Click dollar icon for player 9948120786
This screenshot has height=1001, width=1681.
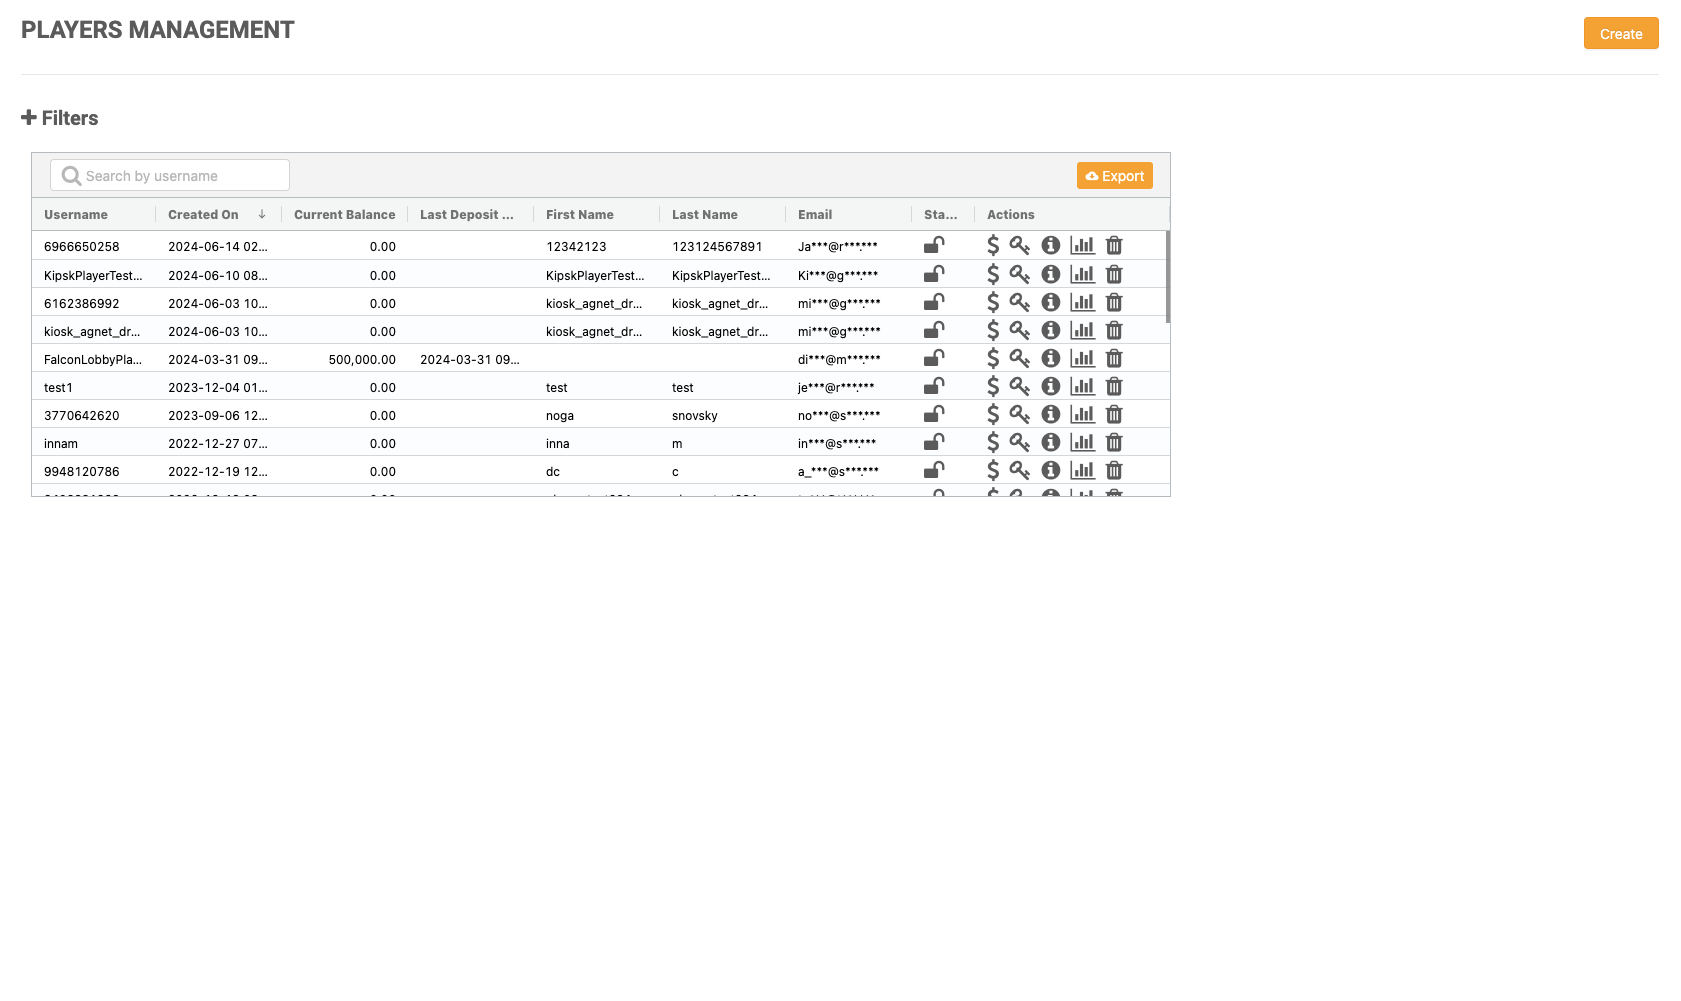coord(992,470)
